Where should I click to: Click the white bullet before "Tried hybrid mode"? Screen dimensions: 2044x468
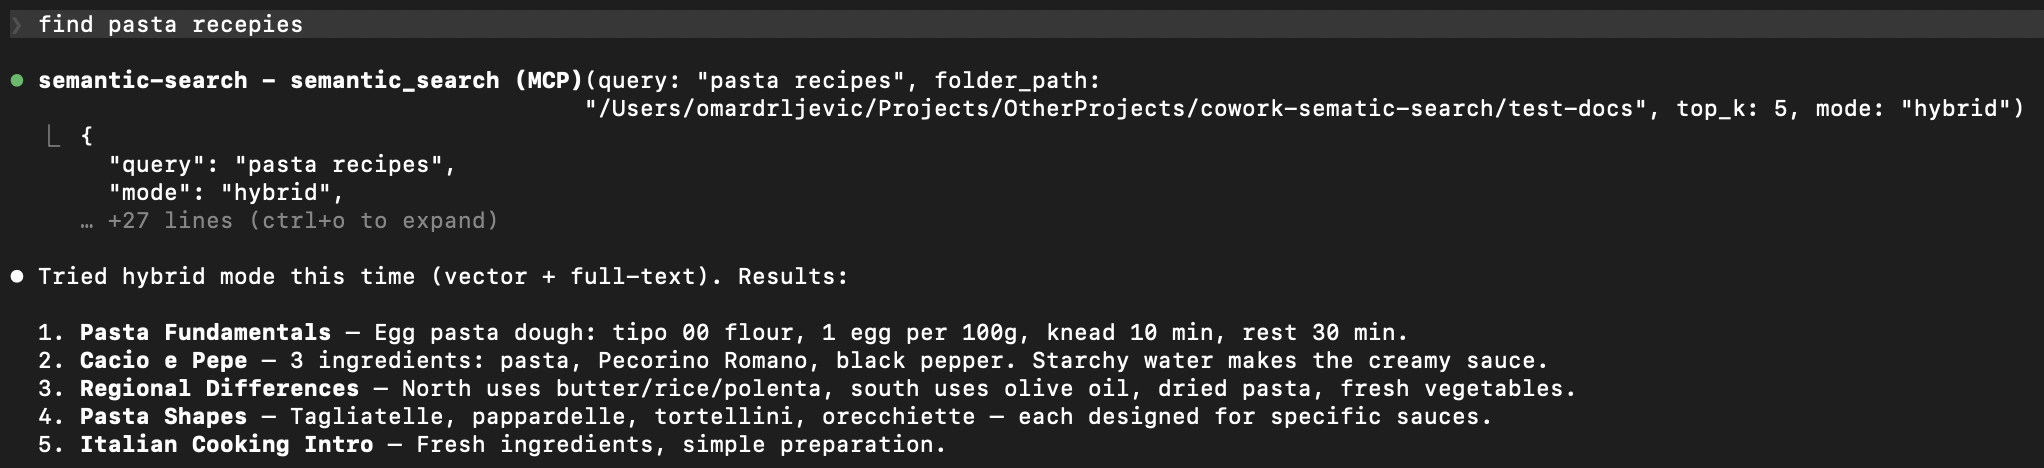(17, 277)
